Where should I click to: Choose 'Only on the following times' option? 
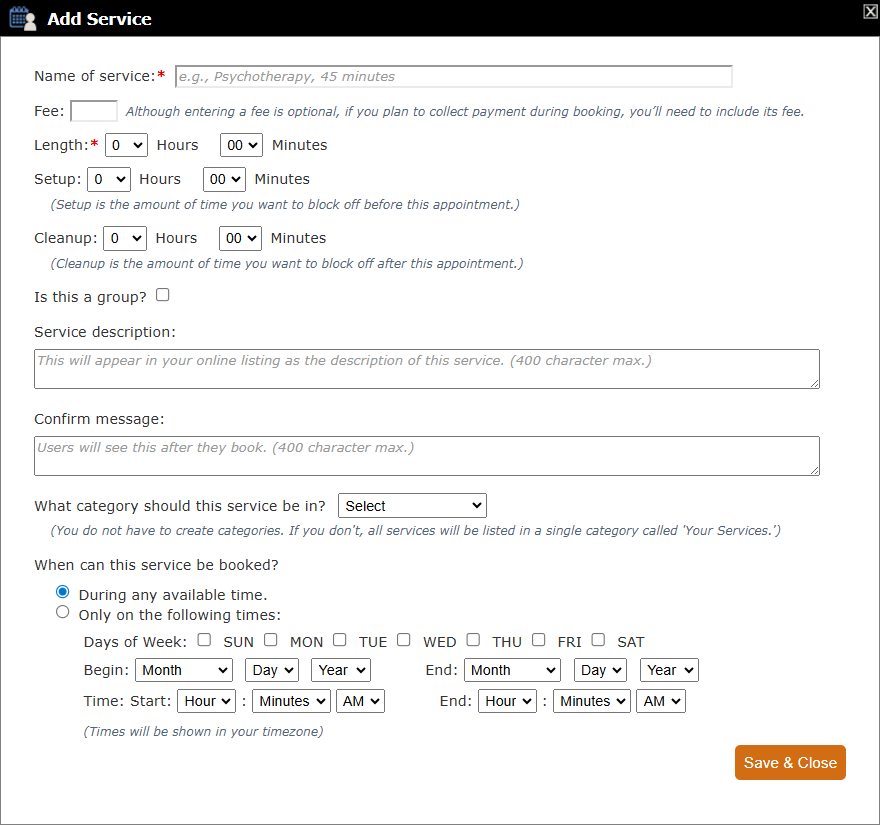click(x=63, y=612)
